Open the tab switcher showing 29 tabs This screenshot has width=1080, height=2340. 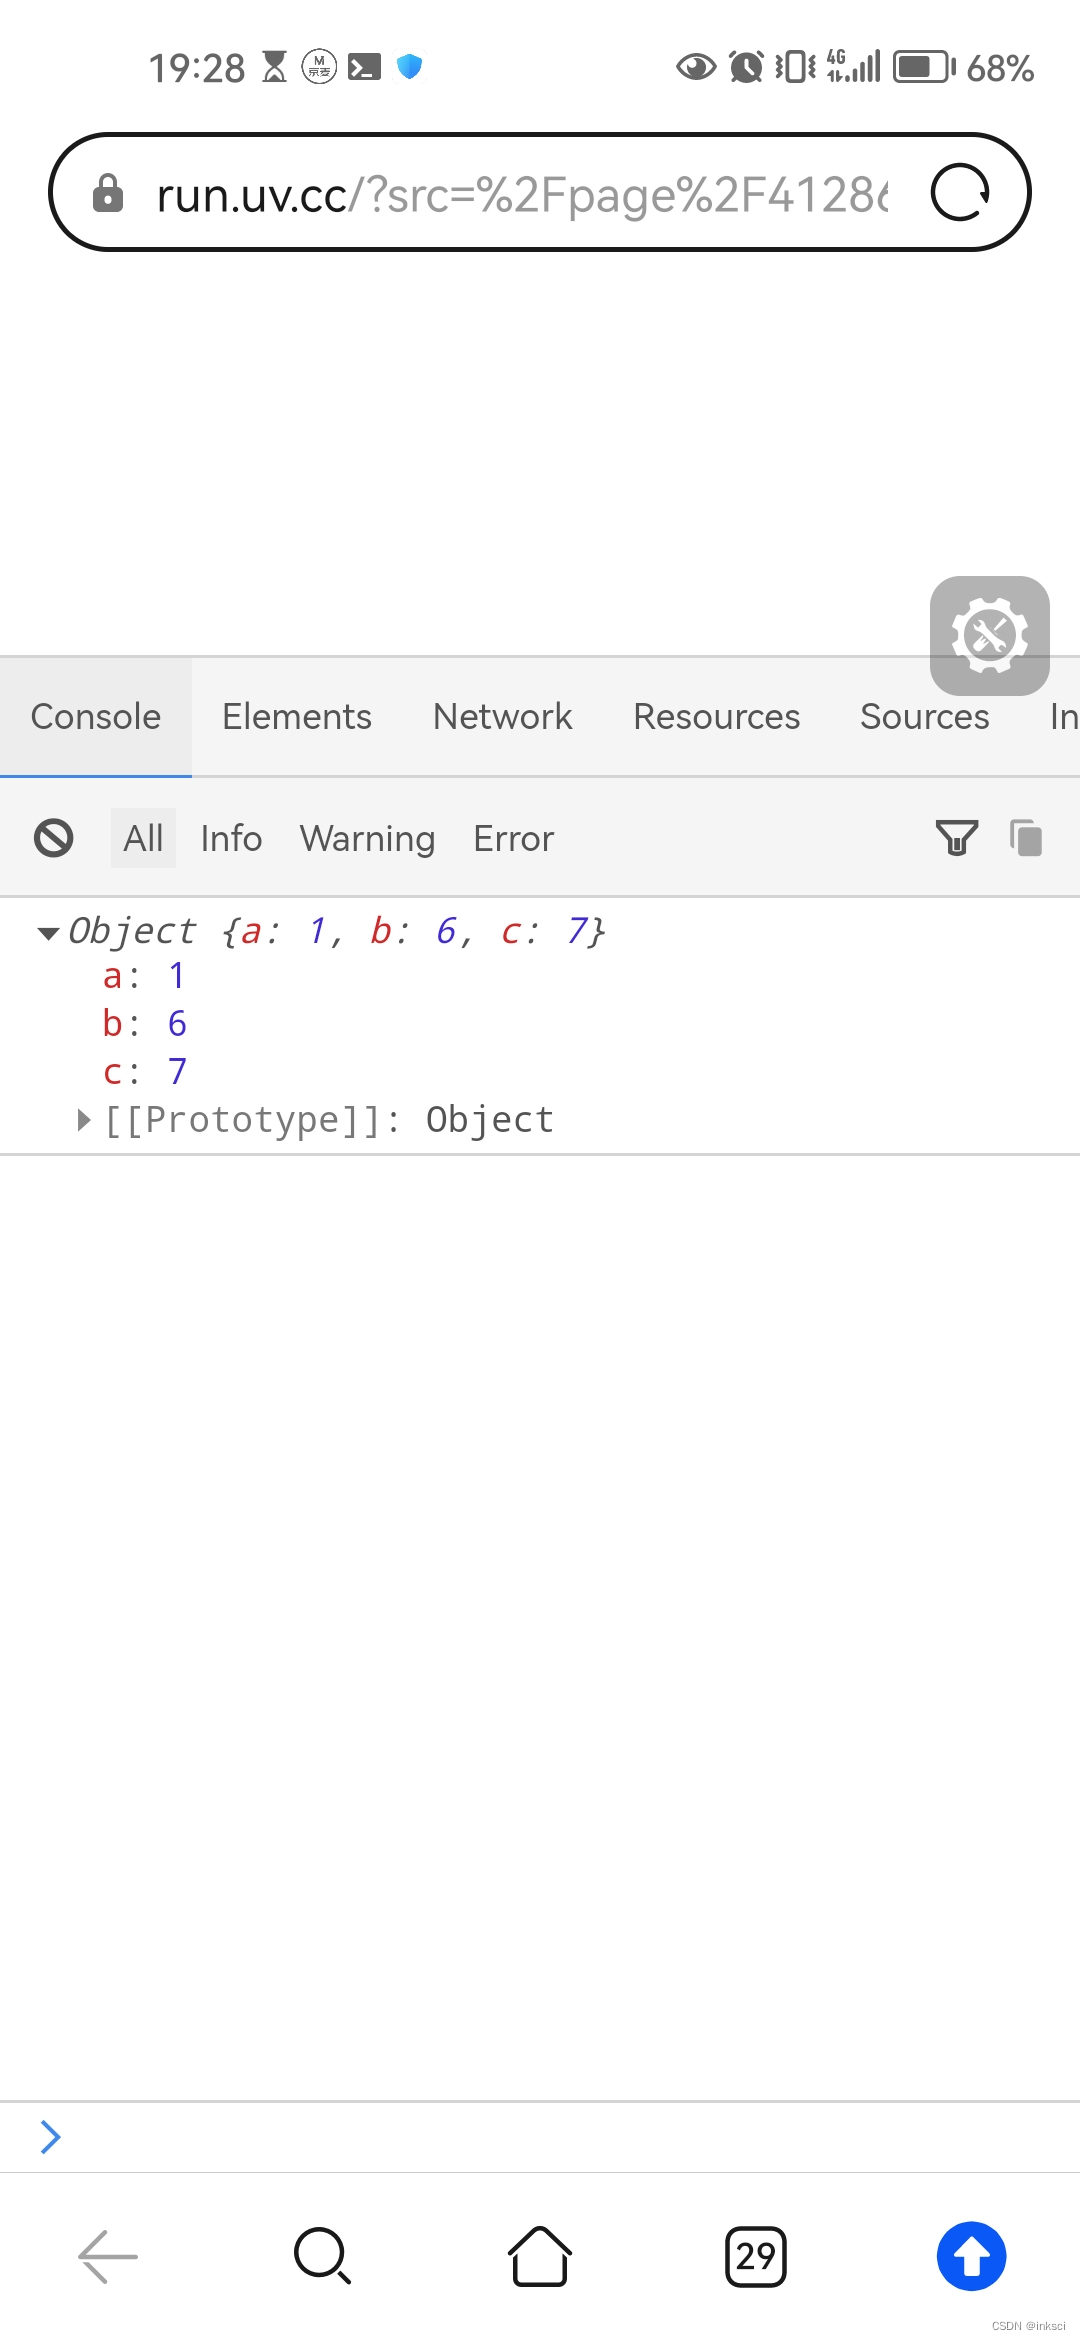coord(756,2256)
